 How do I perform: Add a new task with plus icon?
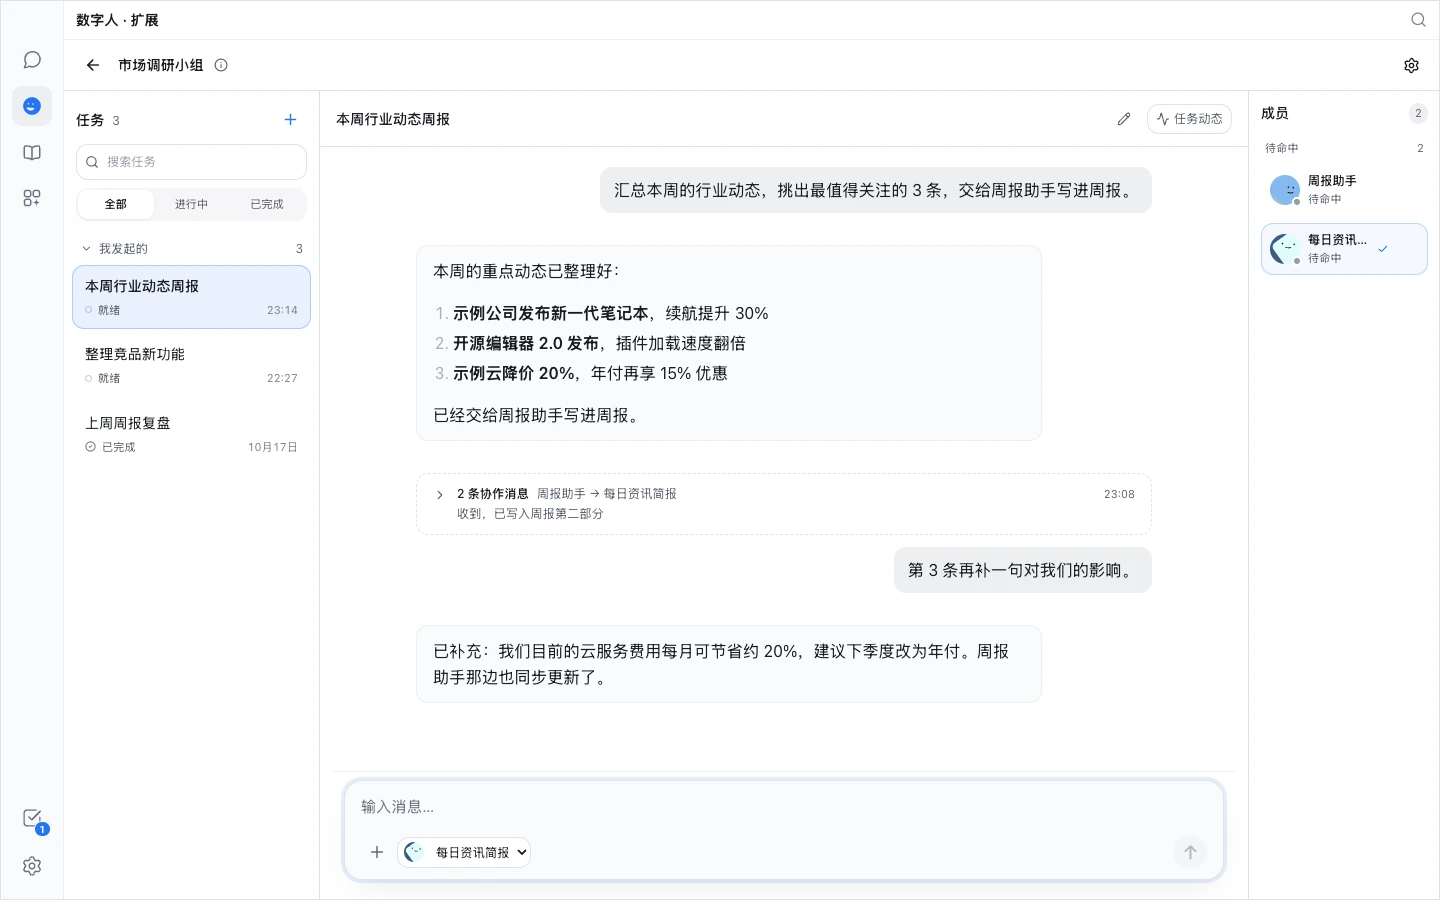click(x=290, y=120)
